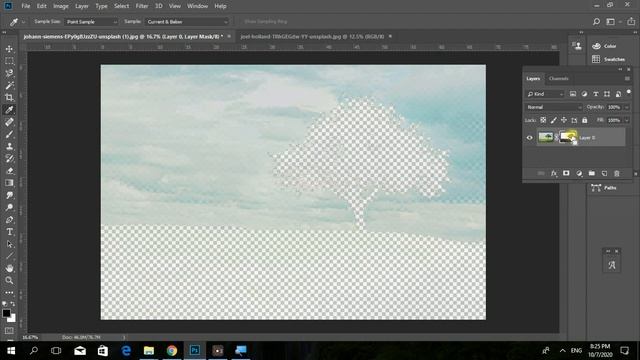The image size is (640, 360).
Task: Open the Image menu
Action: click(x=61, y=6)
